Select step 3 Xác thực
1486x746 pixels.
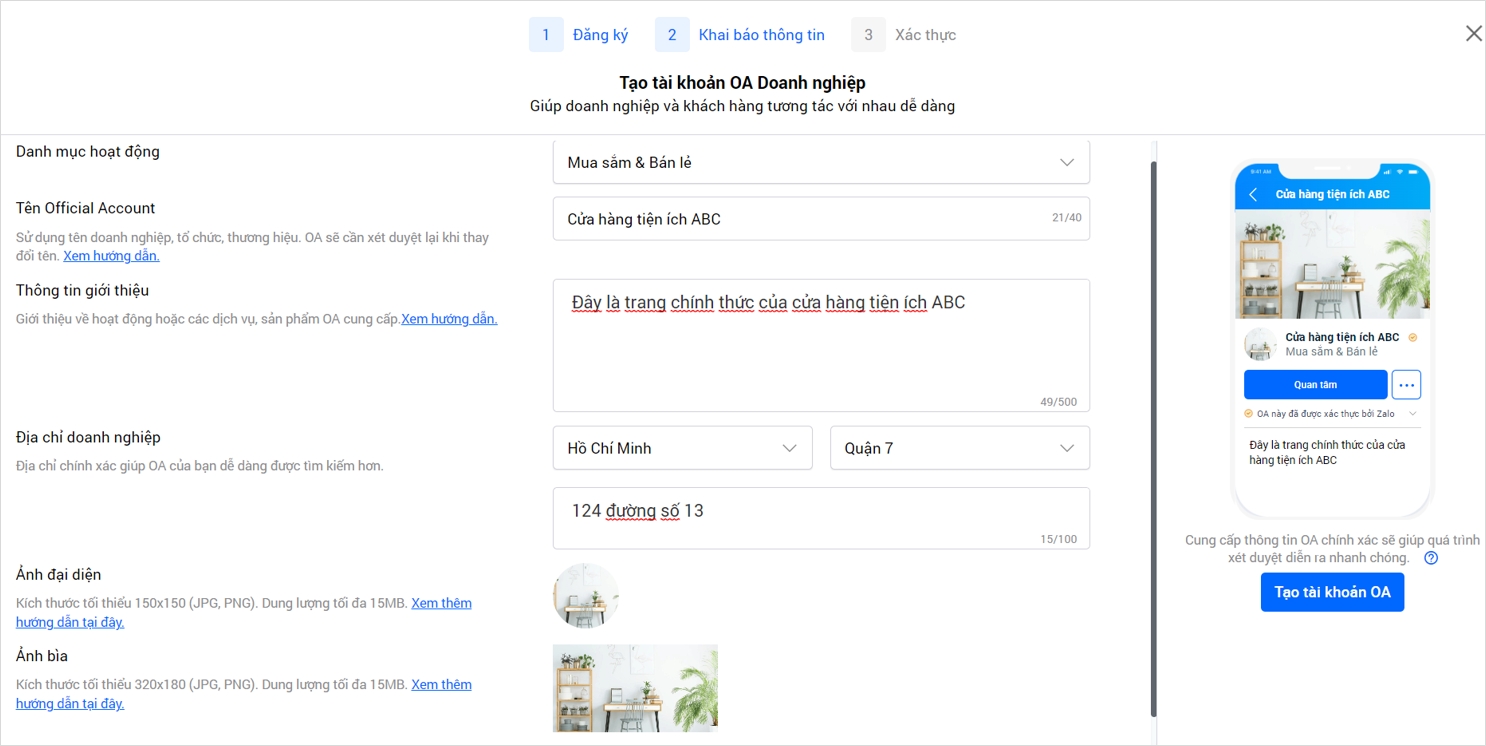click(904, 35)
